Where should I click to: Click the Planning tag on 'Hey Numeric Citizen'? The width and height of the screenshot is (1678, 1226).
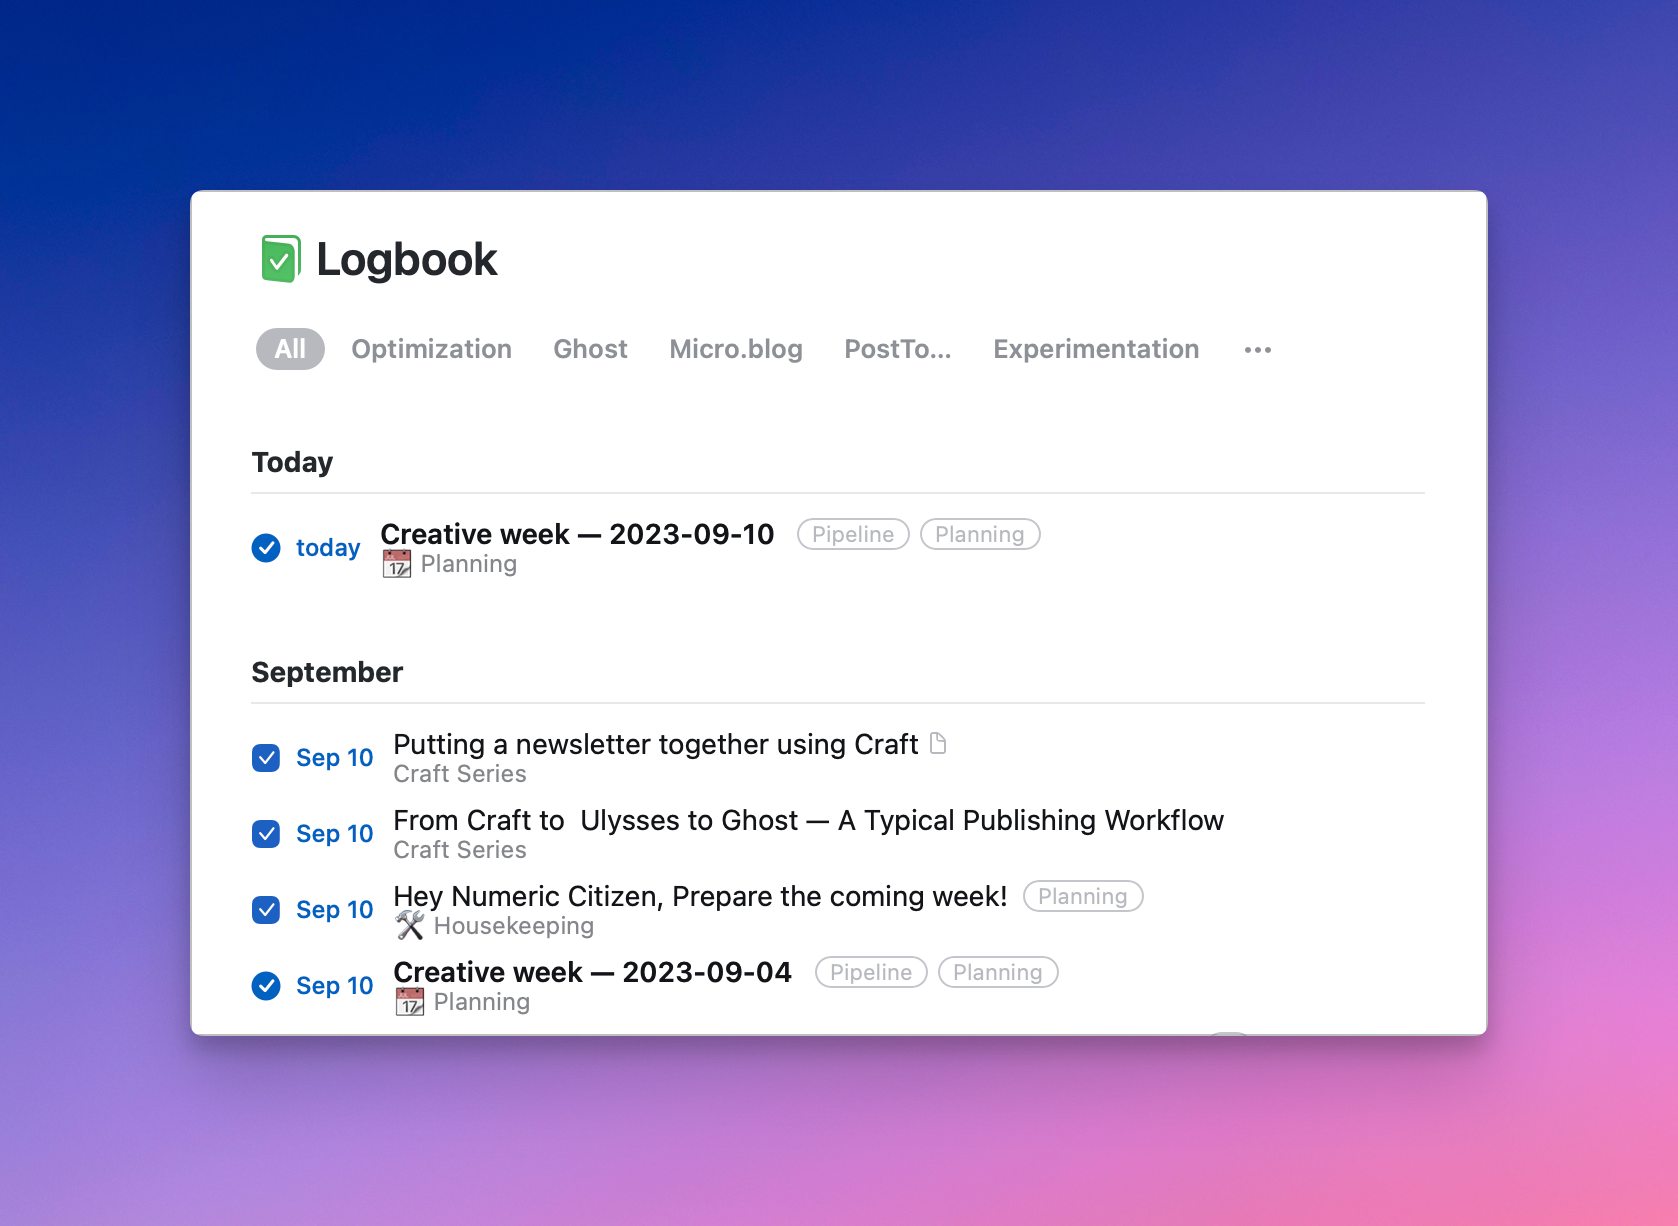click(1083, 897)
